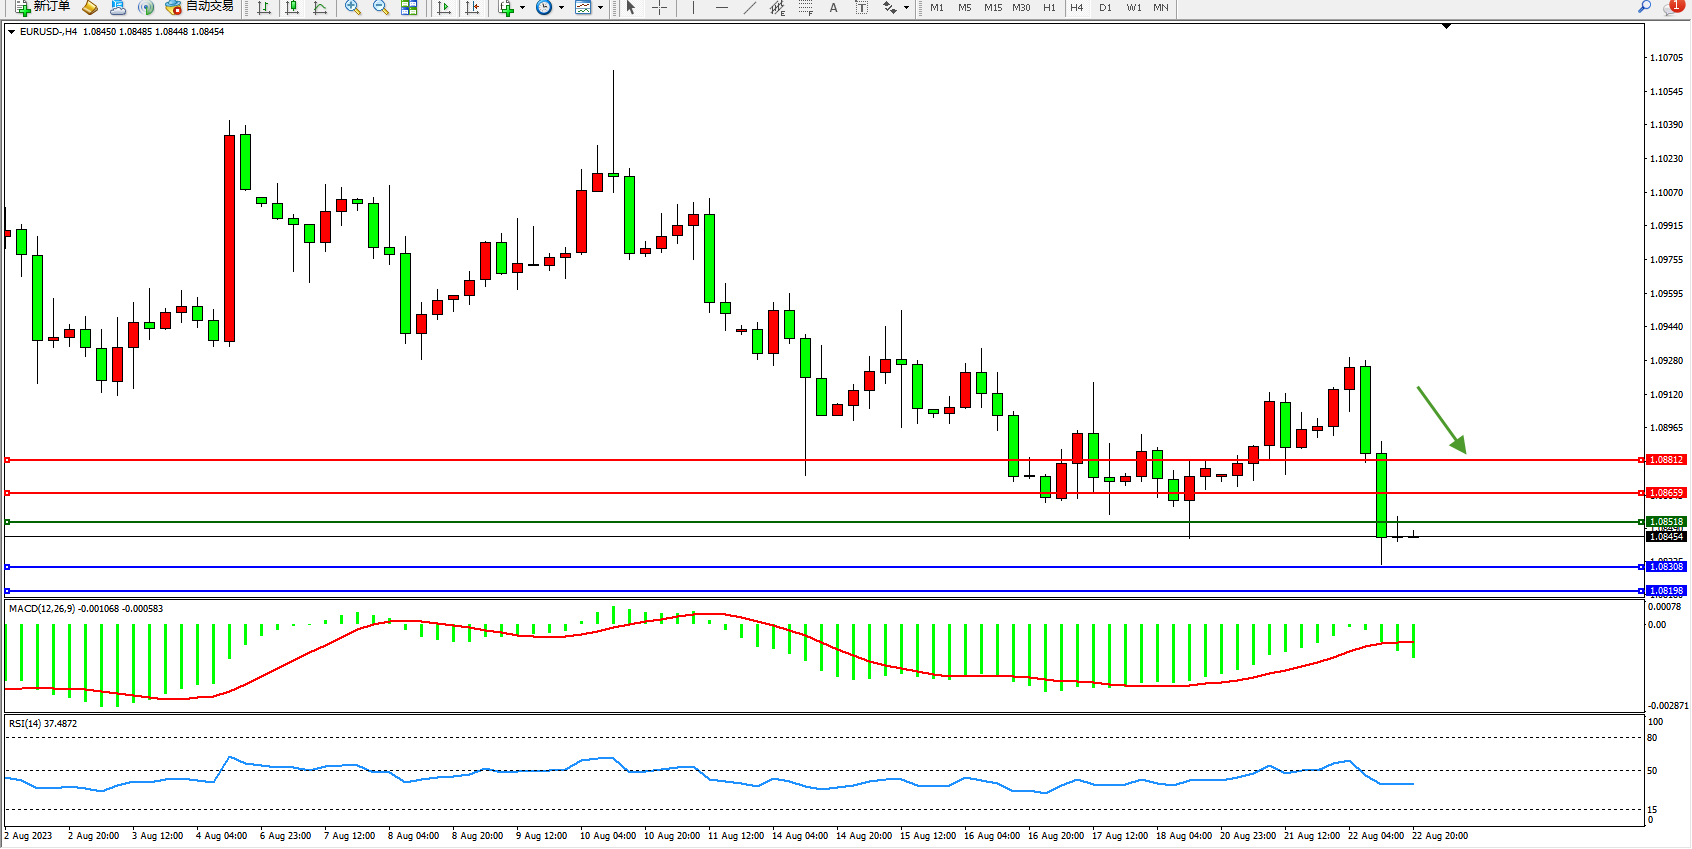Image resolution: width=1692 pixels, height=849 pixels.
Task: Select the Fibonacci retracement tool
Action: [805, 8]
